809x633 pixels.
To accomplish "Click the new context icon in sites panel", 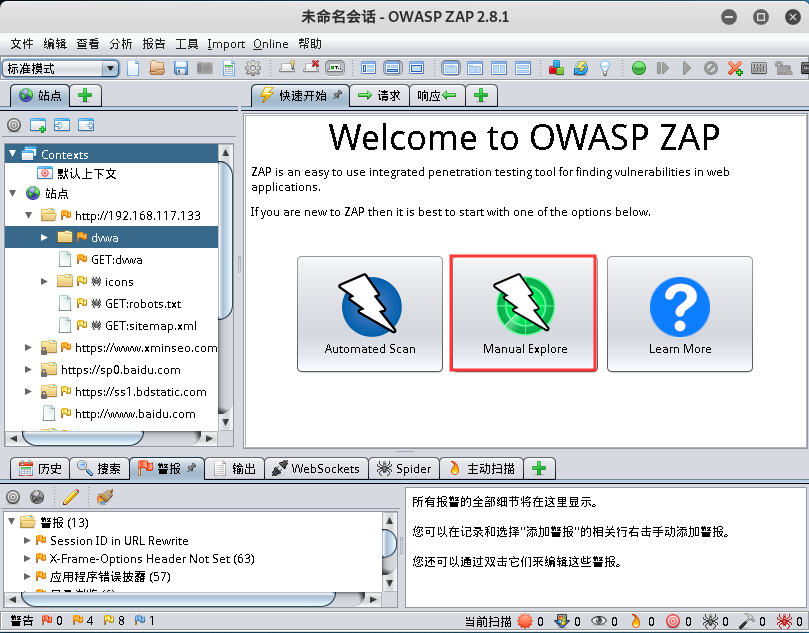I will [38, 125].
